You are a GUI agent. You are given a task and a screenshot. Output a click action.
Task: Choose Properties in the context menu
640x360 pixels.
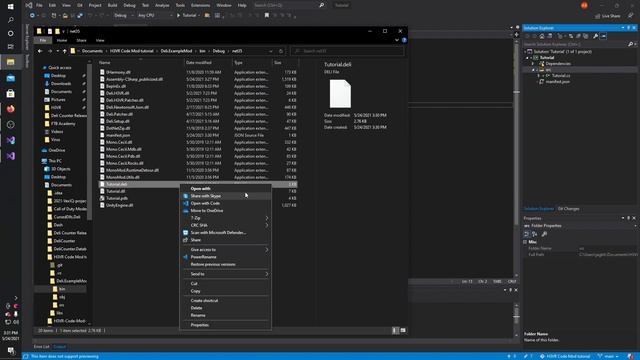(225, 325)
